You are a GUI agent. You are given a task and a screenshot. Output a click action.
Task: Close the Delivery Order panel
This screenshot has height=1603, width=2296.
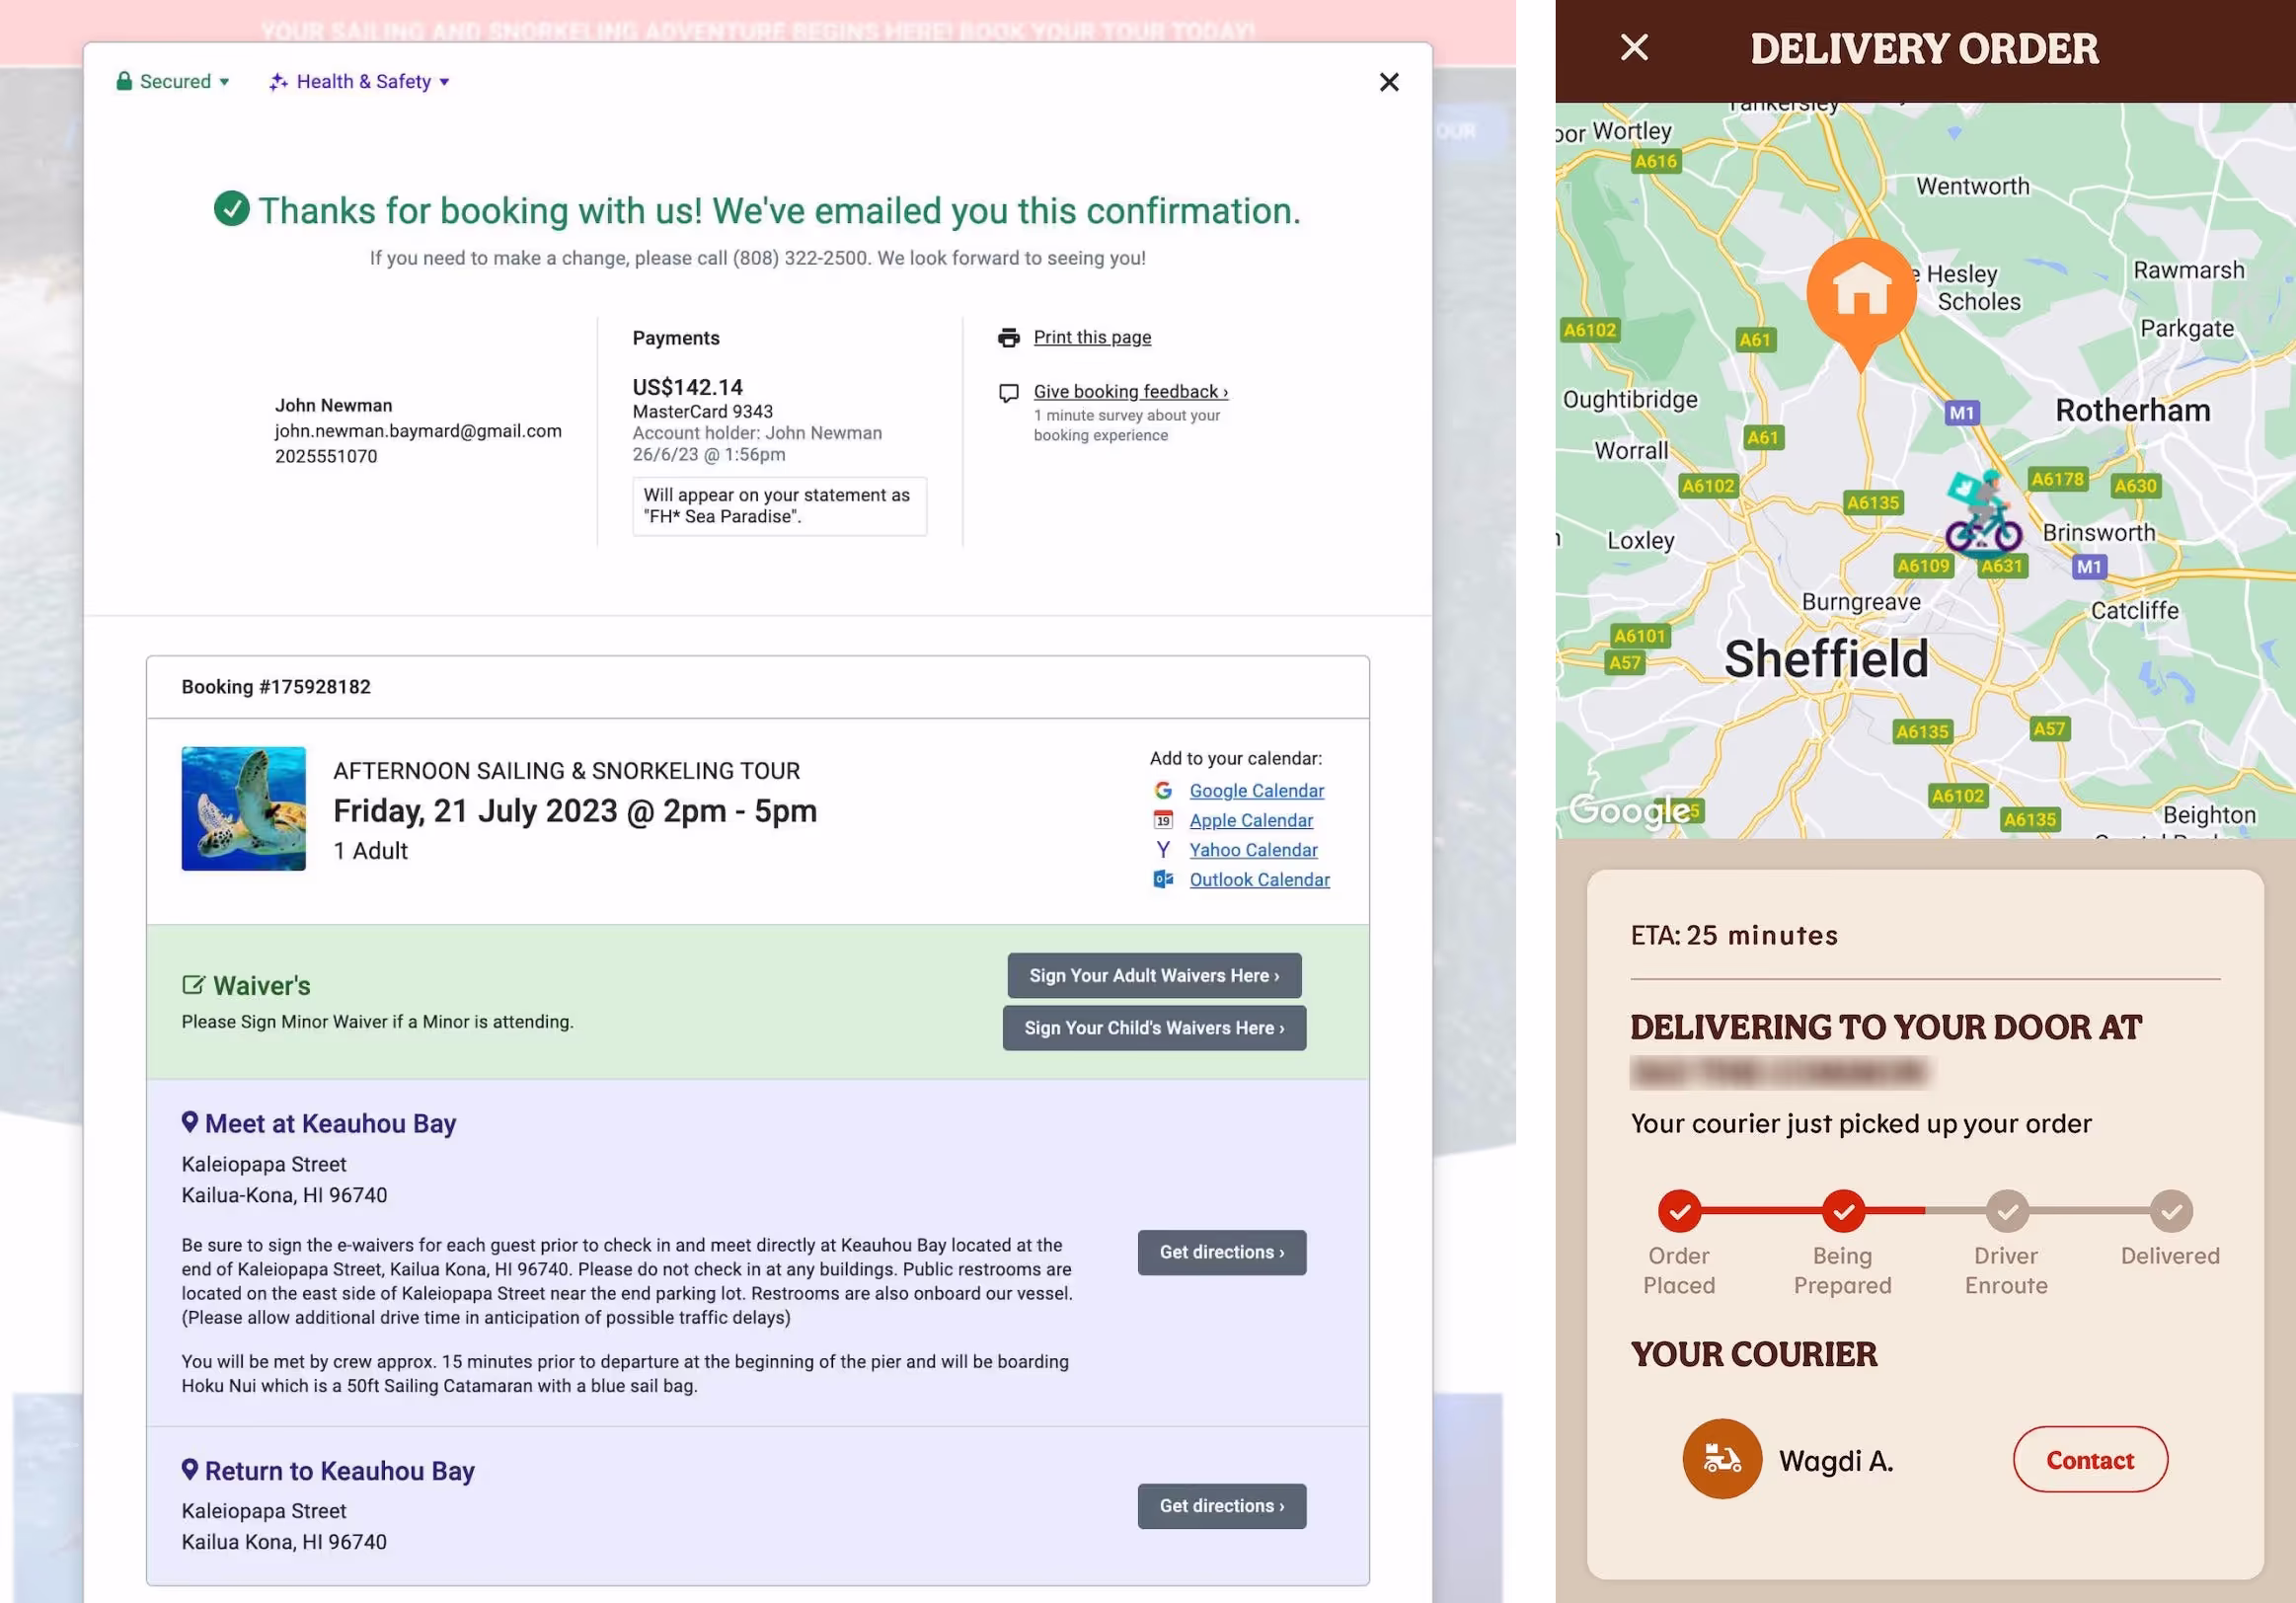point(1634,48)
